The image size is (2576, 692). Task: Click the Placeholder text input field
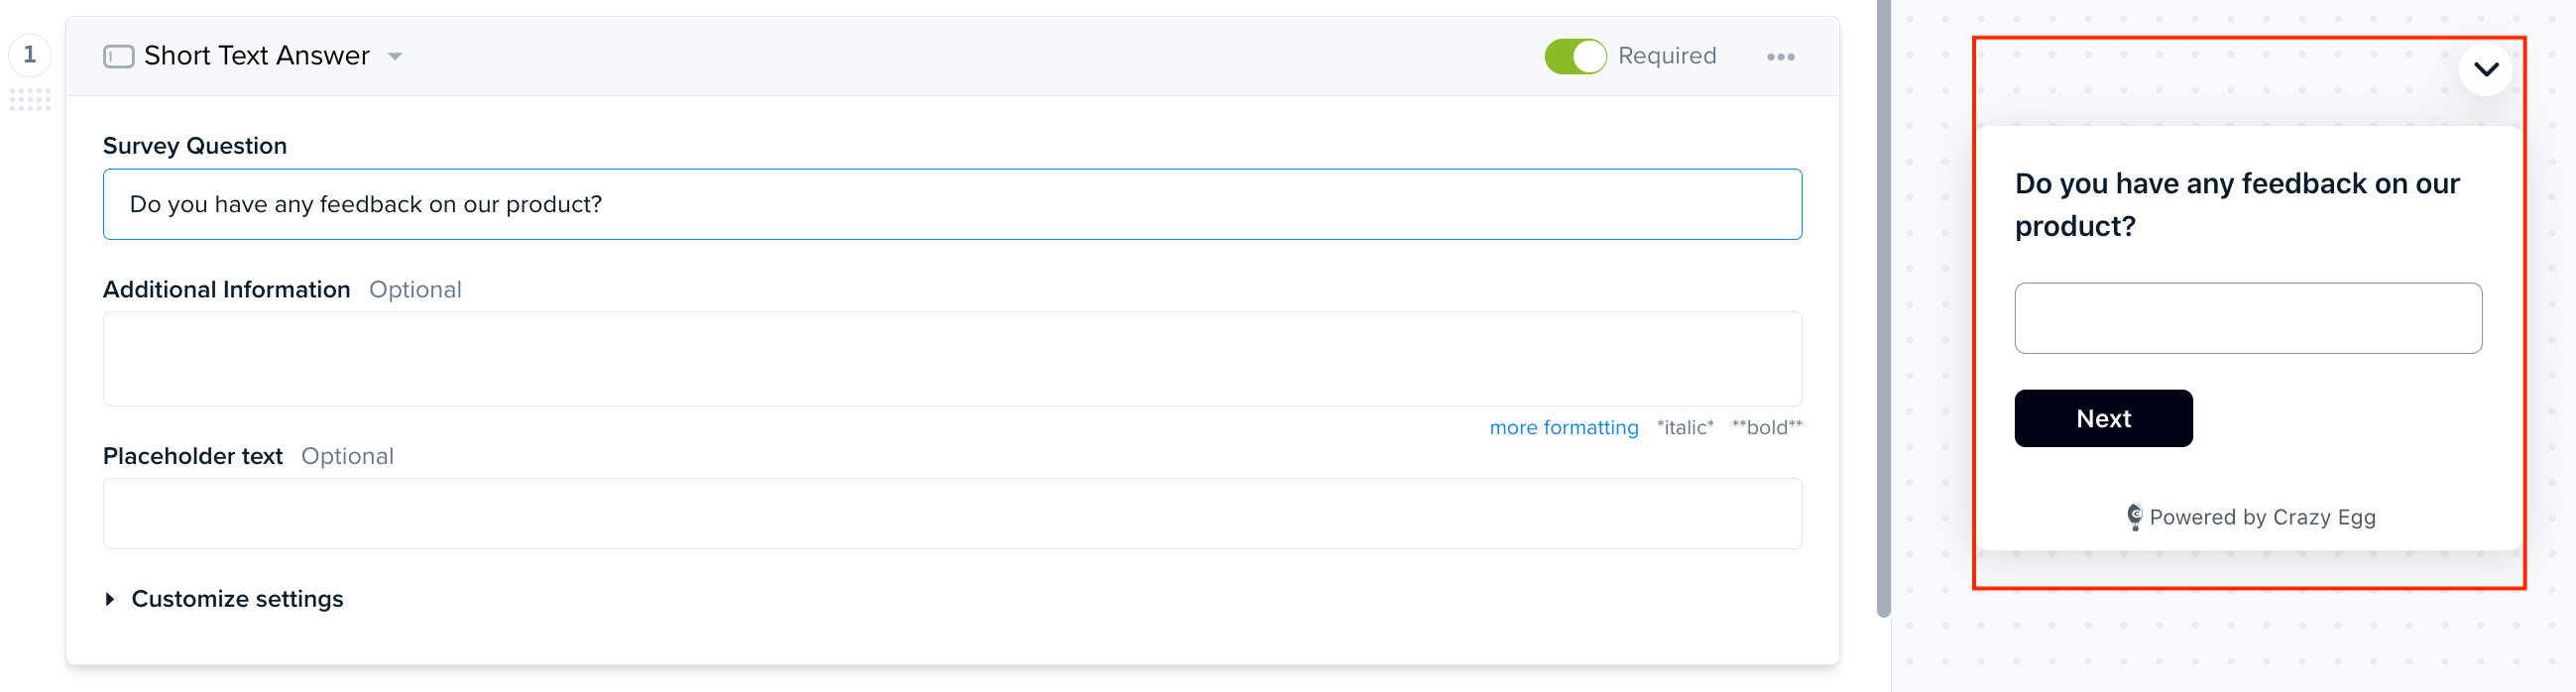pos(952,513)
